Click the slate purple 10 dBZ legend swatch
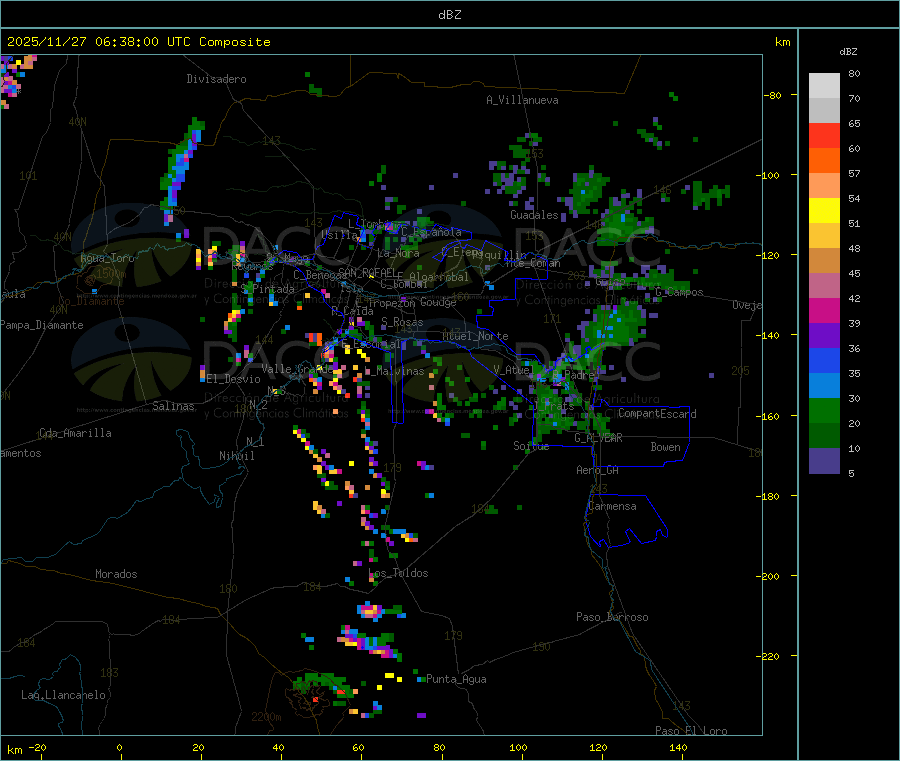Viewport: 900px width, 761px height. click(824, 461)
